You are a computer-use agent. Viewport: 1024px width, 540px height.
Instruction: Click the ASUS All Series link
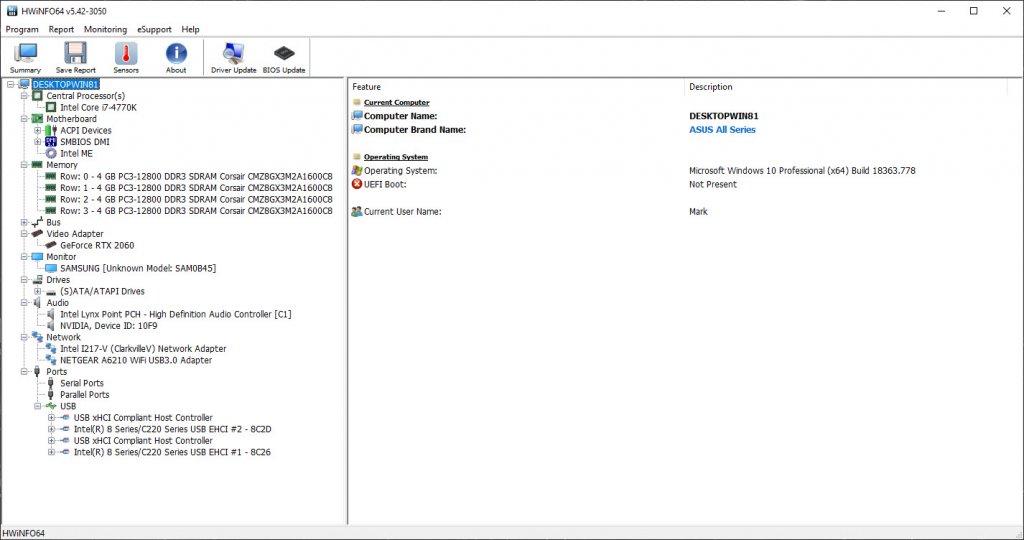pos(722,129)
